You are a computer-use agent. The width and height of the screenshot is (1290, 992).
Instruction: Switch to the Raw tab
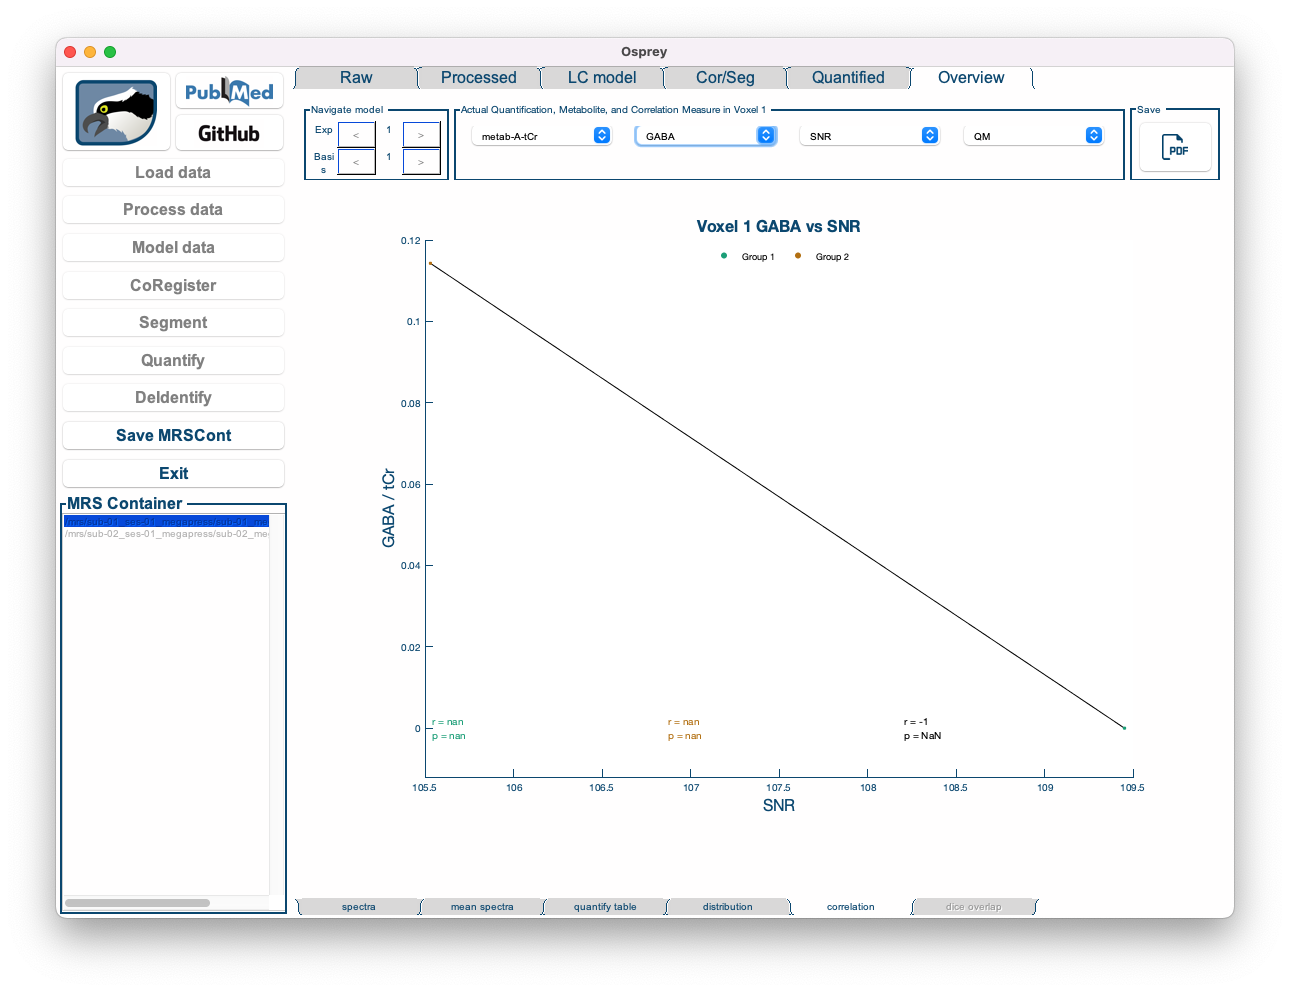pos(356,78)
